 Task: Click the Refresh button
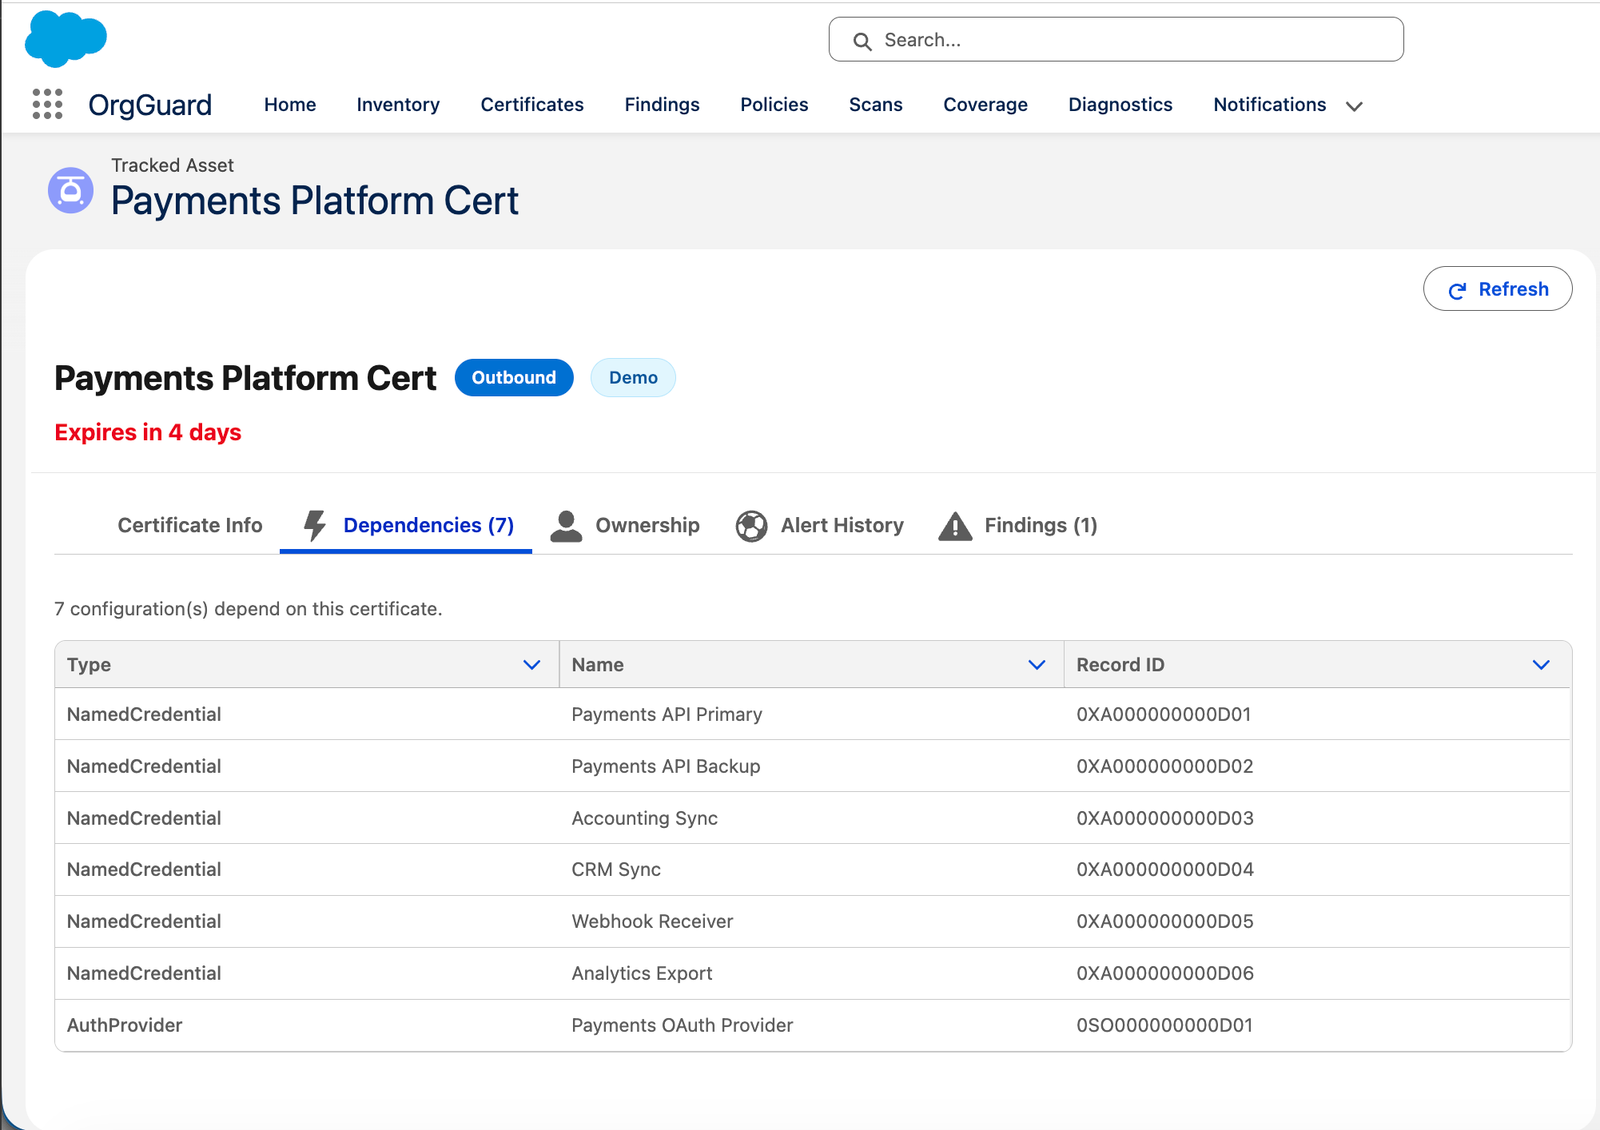click(1498, 289)
